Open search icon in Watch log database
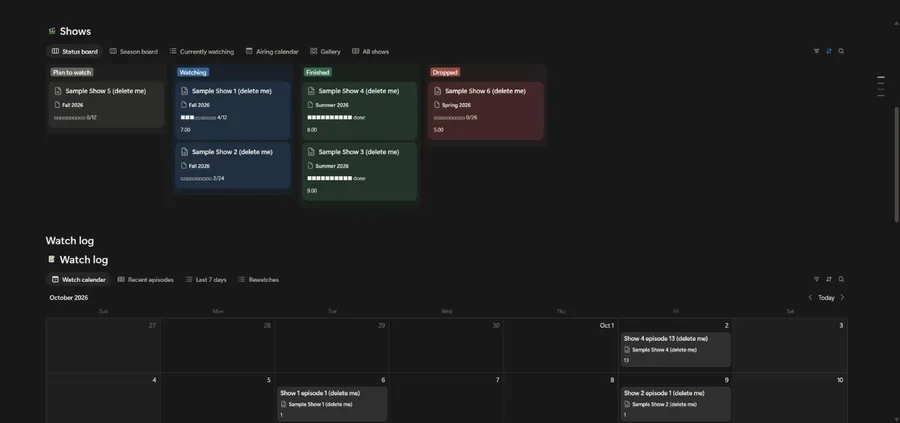Screen dimensions: 900x423 click(841, 280)
